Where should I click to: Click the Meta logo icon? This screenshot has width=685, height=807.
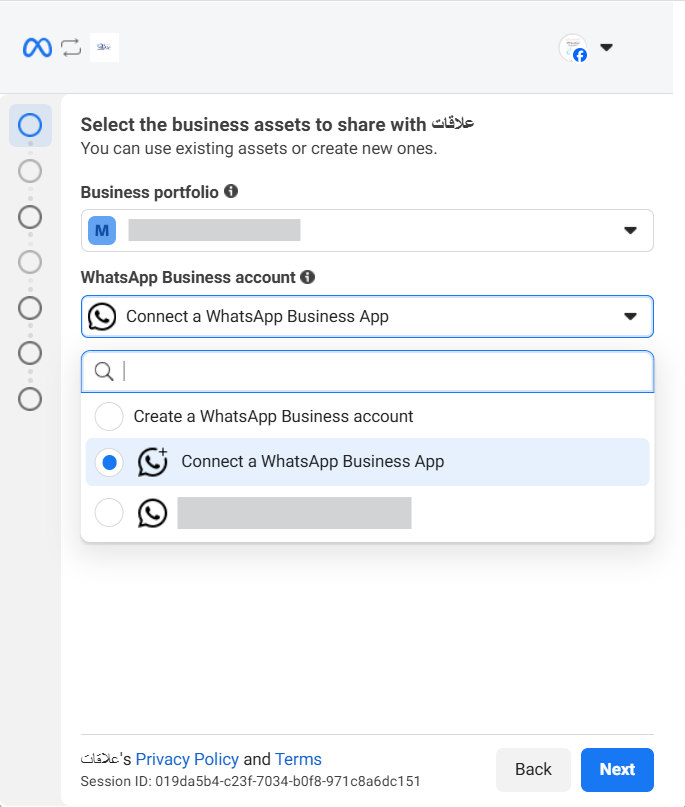[38, 47]
